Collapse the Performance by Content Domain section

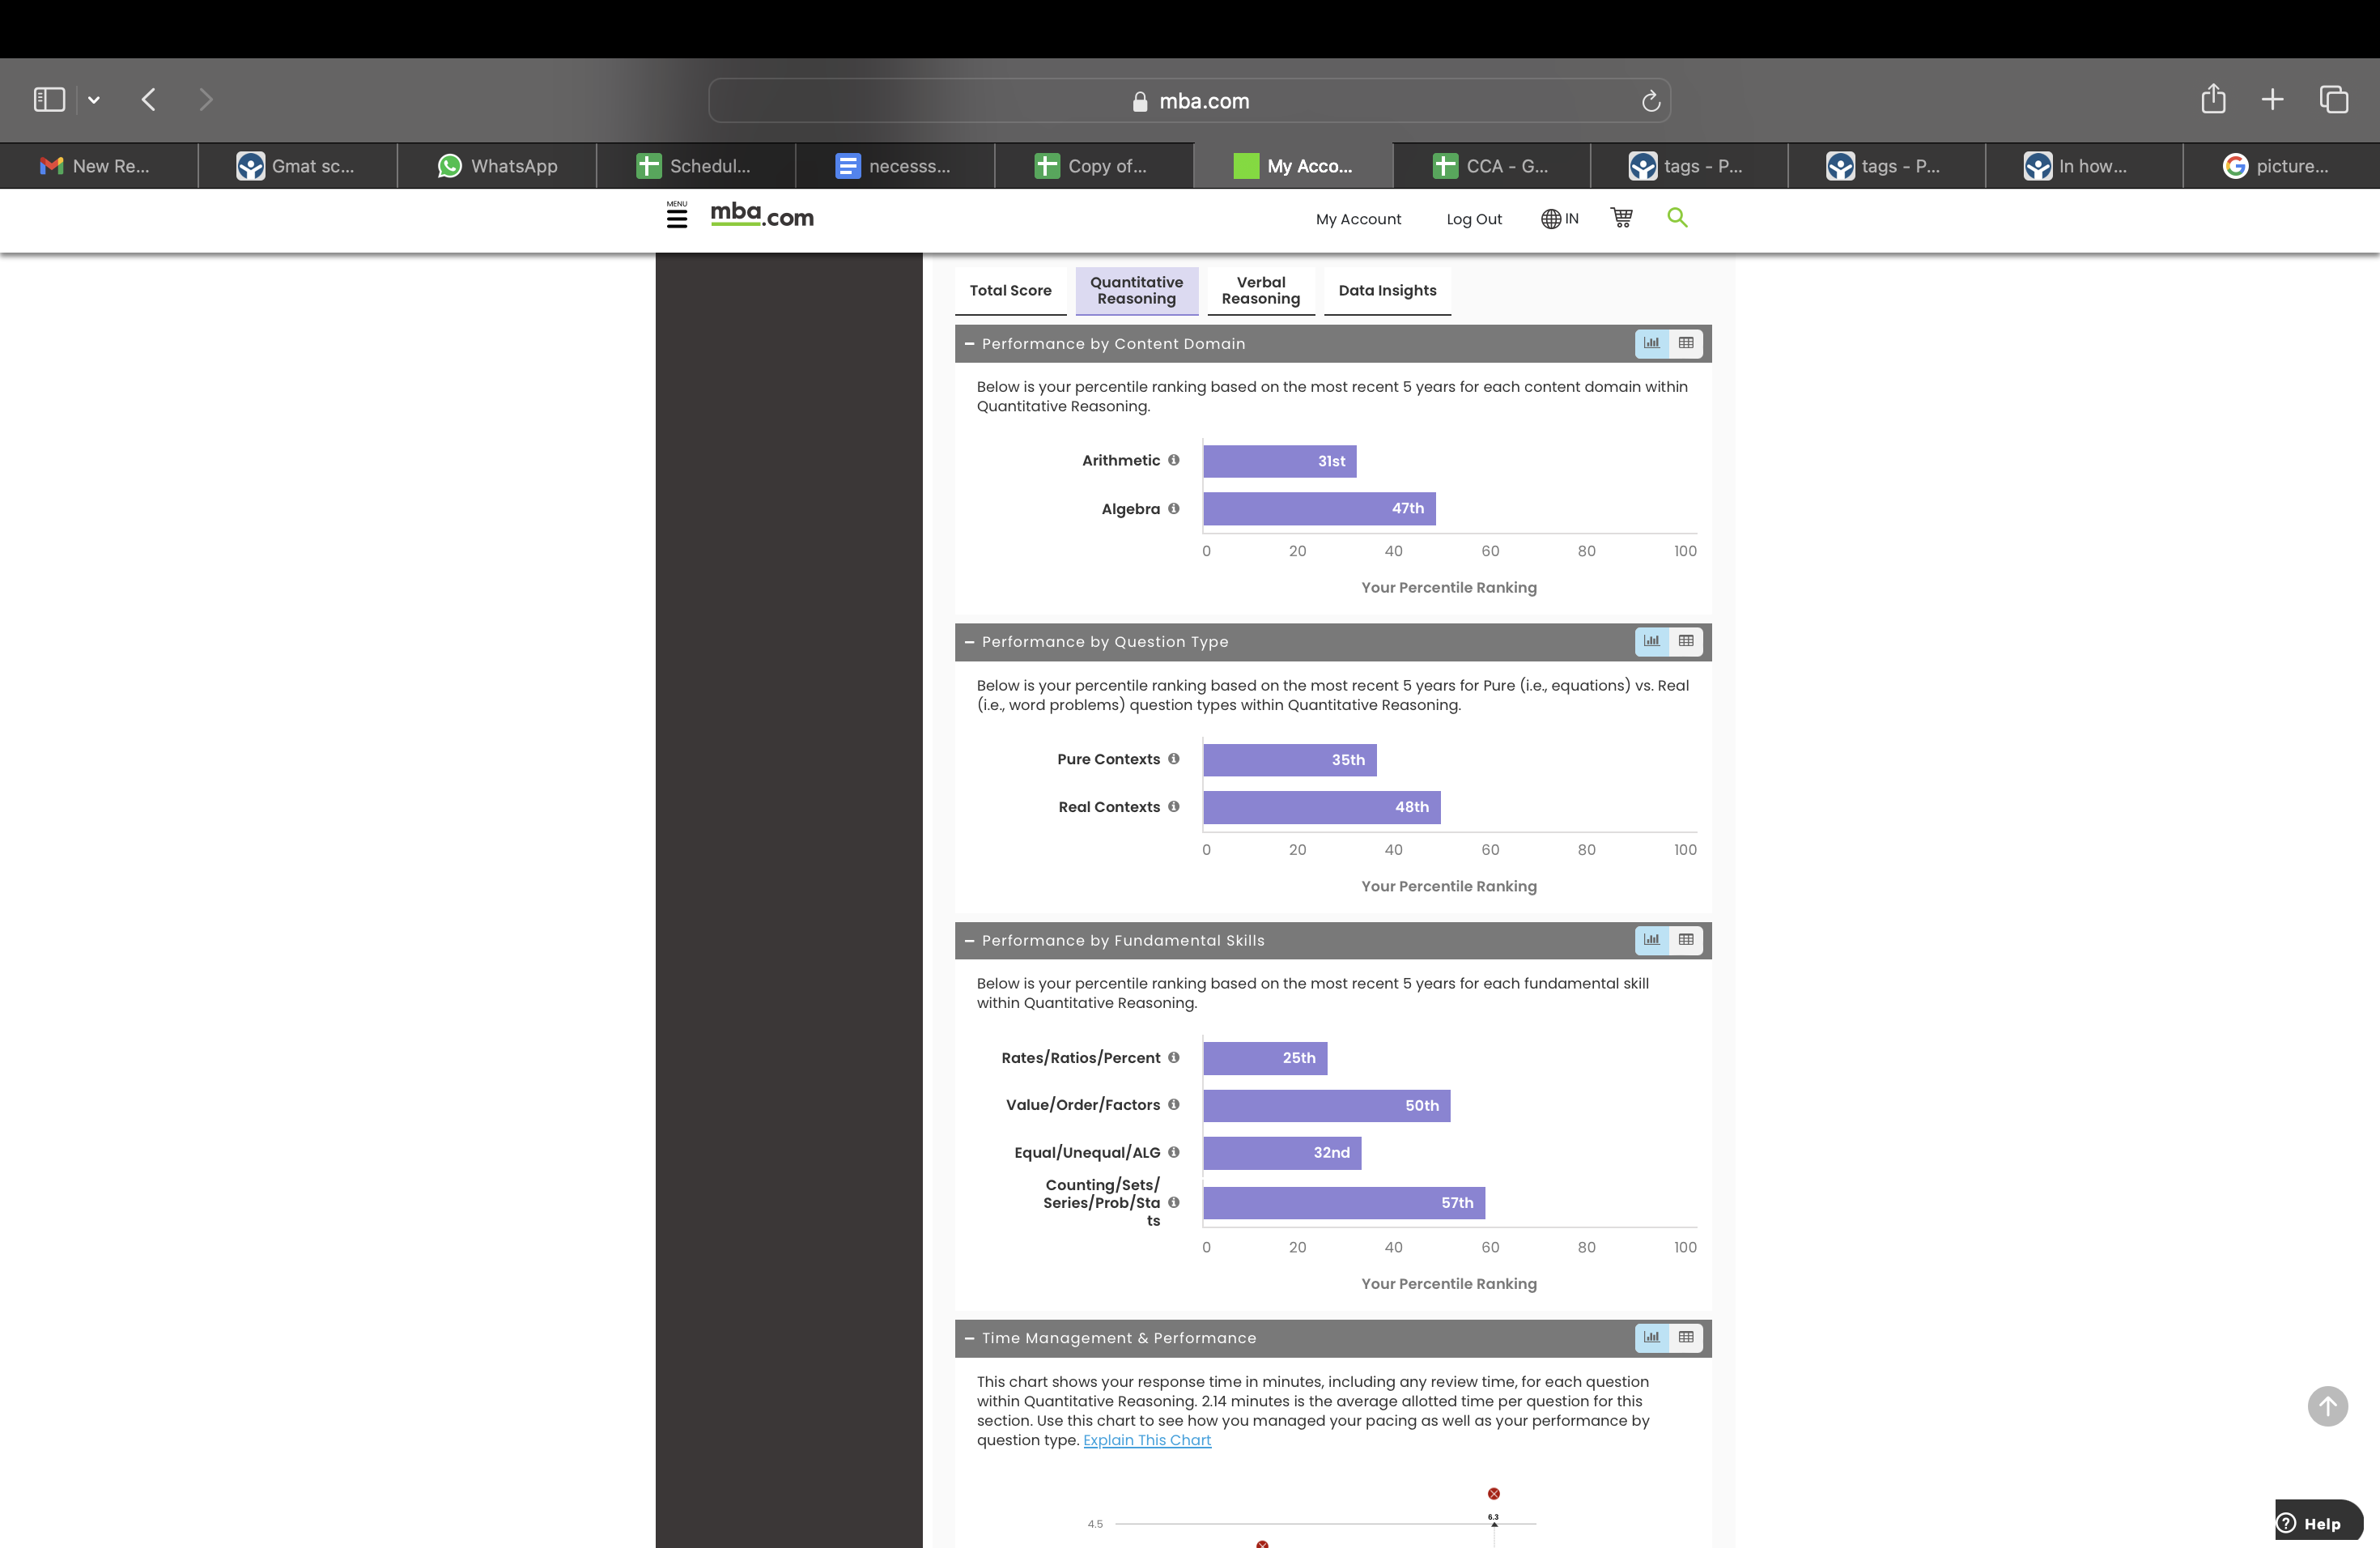(968, 343)
